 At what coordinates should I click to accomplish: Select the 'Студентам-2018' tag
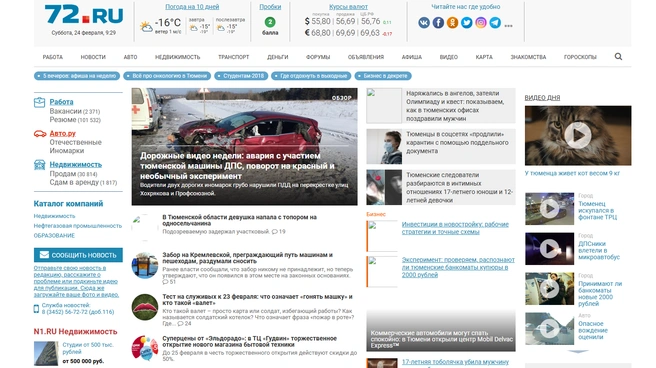[241, 76]
